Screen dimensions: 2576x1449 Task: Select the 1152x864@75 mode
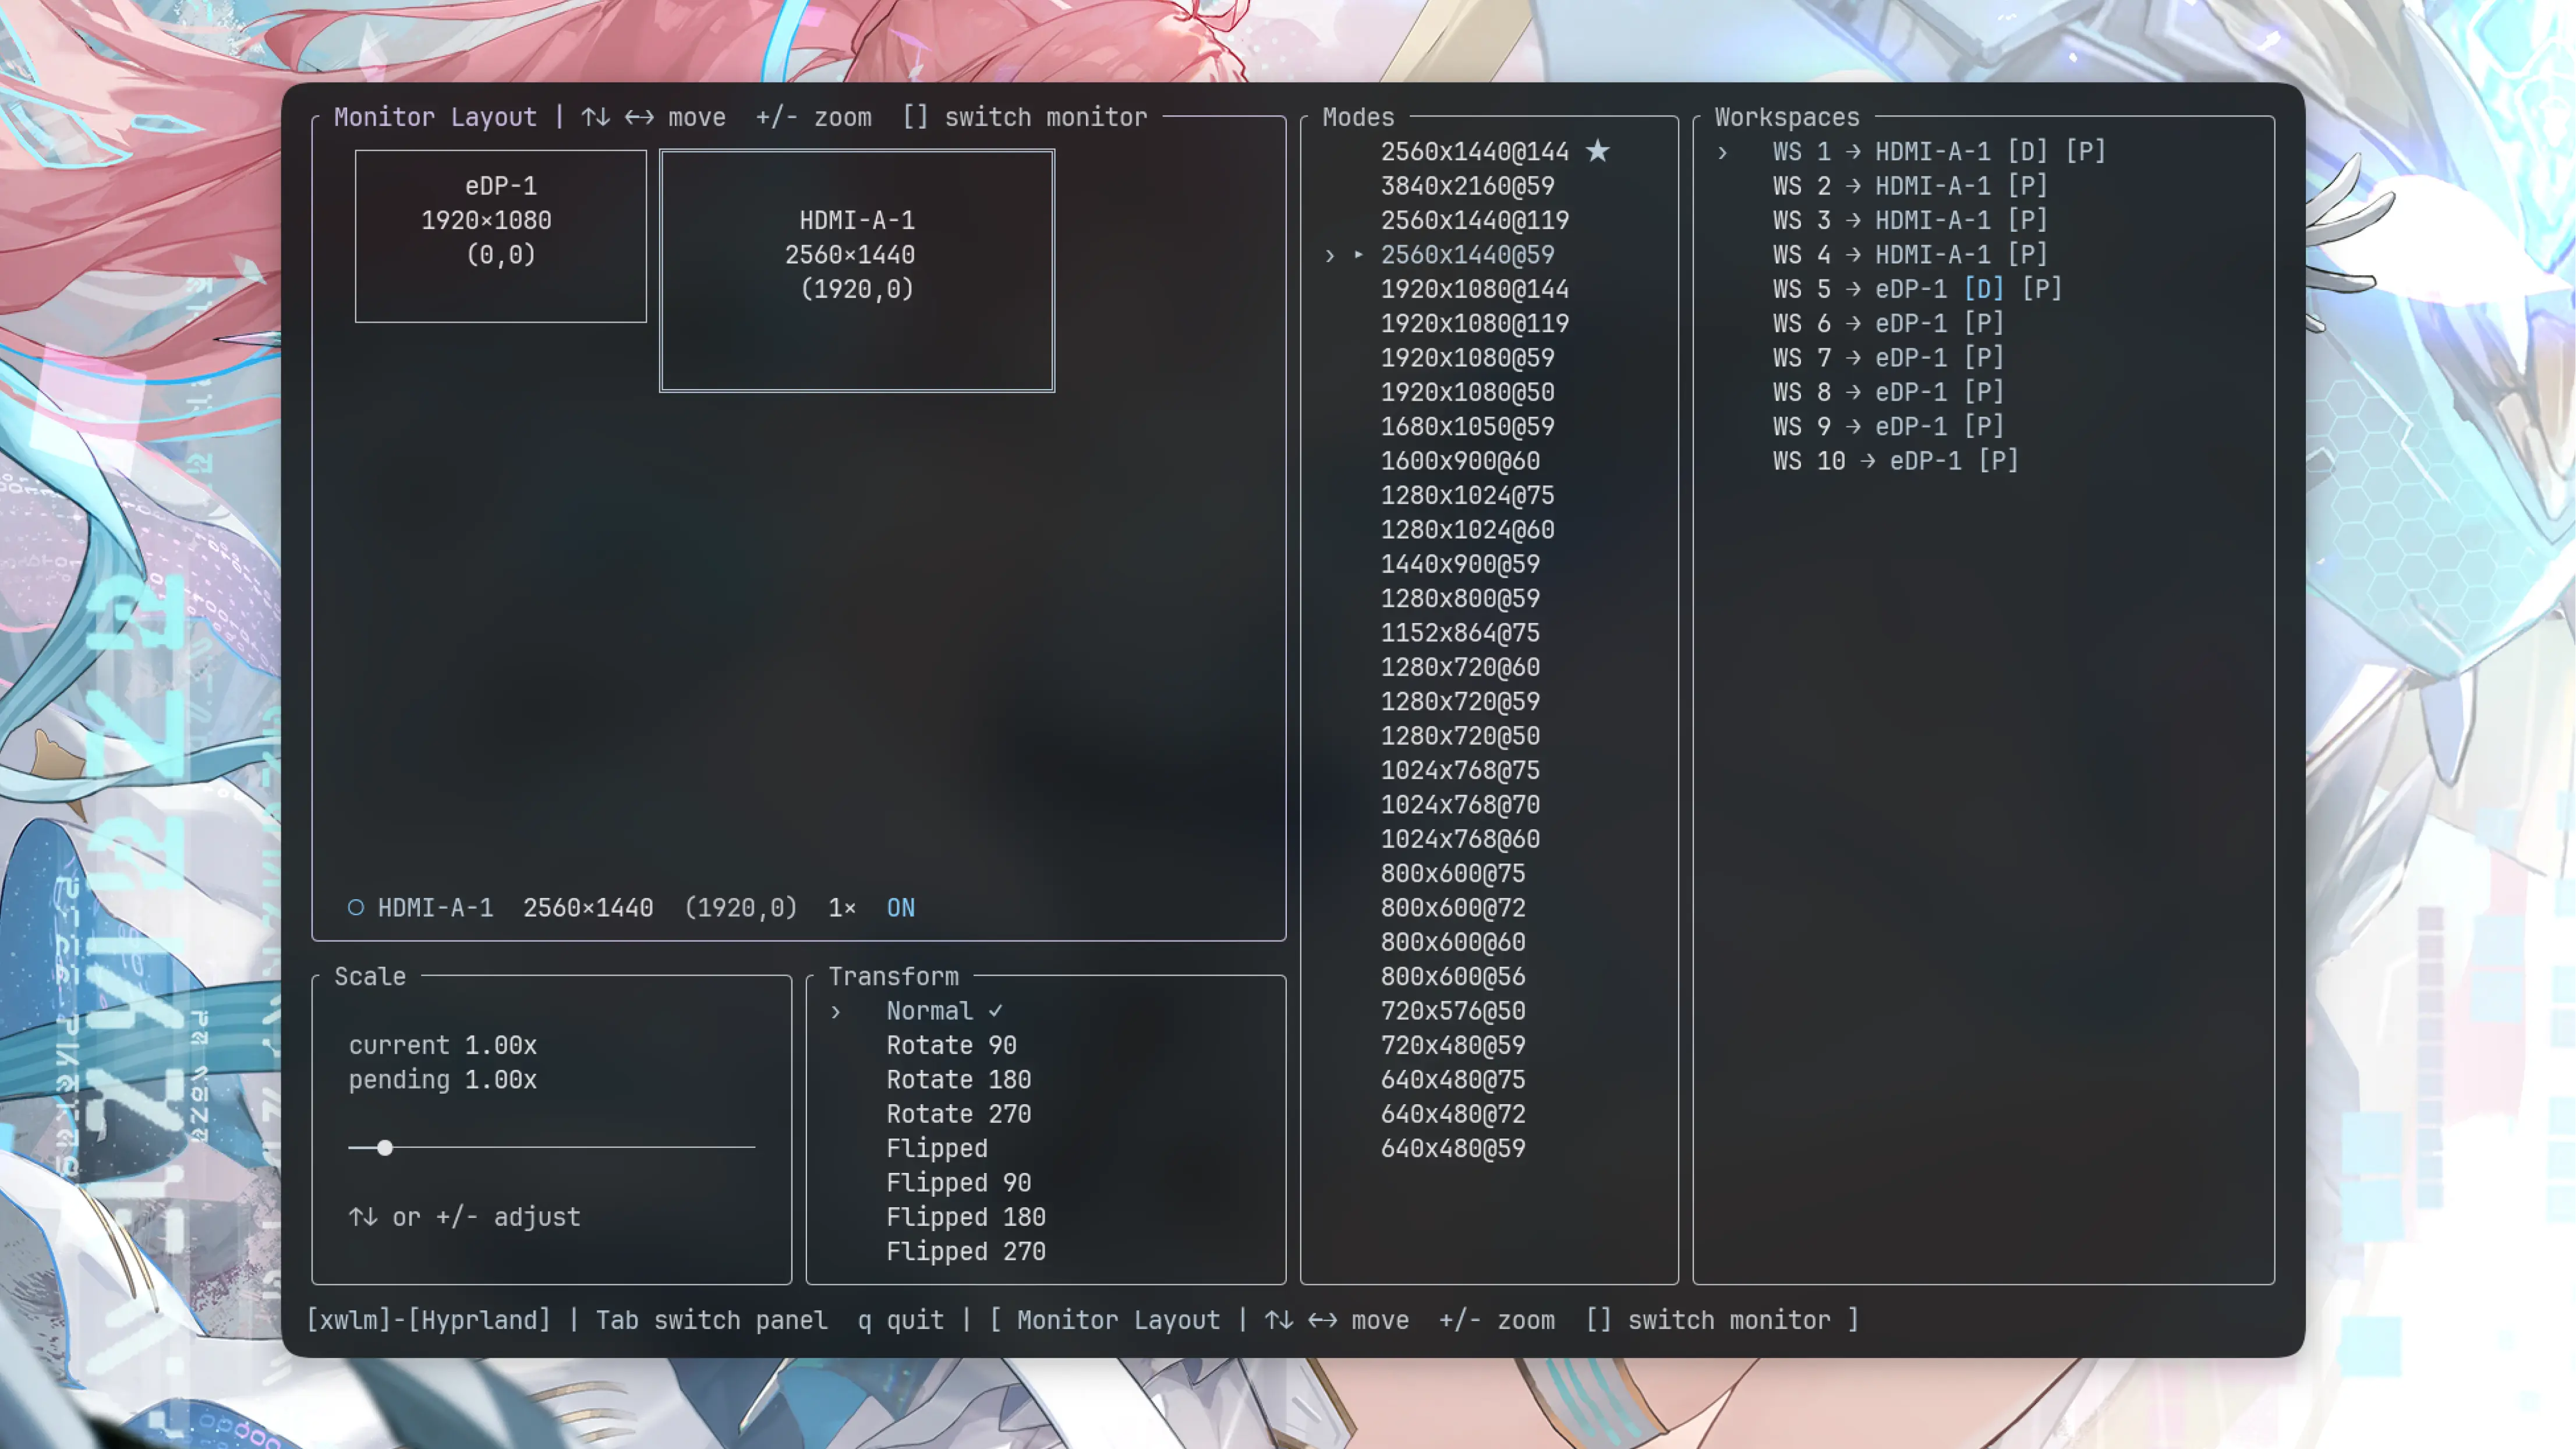click(x=1461, y=633)
